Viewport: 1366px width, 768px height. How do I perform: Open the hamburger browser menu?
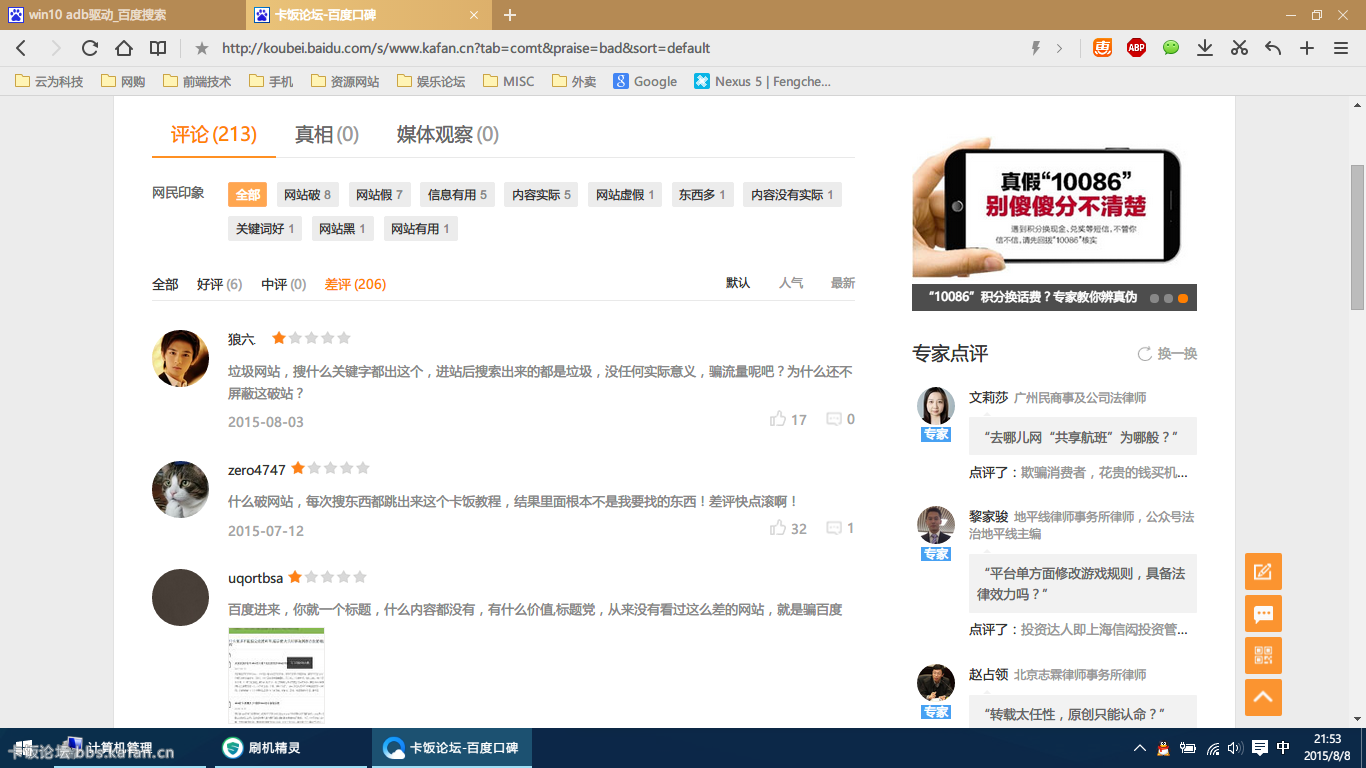(x=1341, y=48)
